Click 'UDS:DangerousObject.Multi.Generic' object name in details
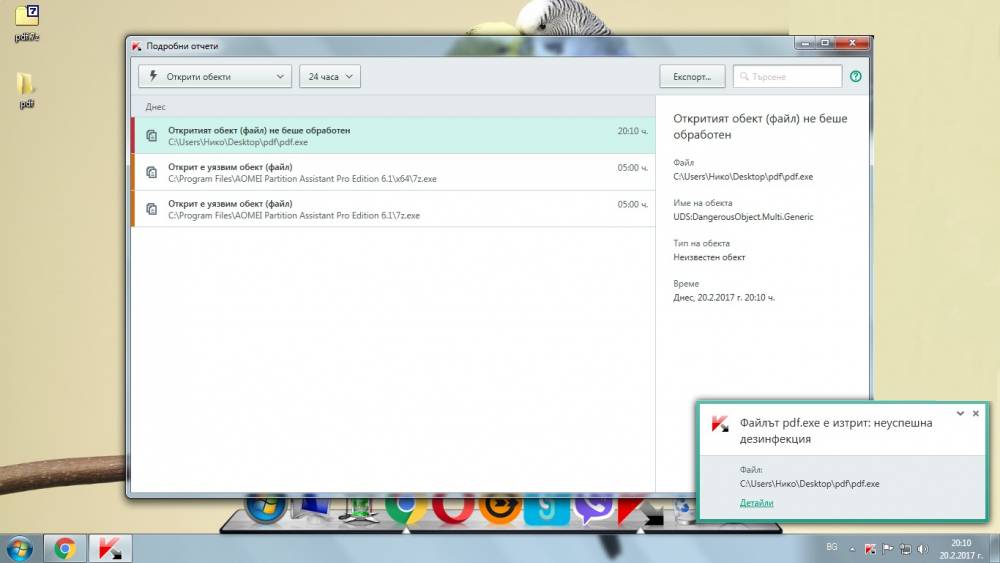The image size is (1000, 563). [x=743, y=217]
